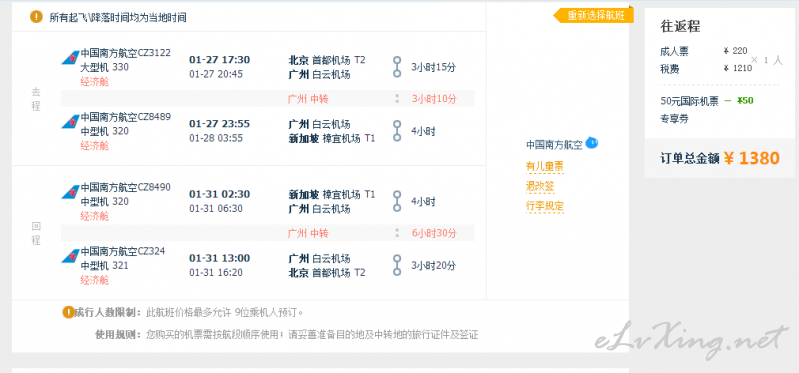Click arrival time 01-27 20:45
The image size is (799, 373).
216,74
